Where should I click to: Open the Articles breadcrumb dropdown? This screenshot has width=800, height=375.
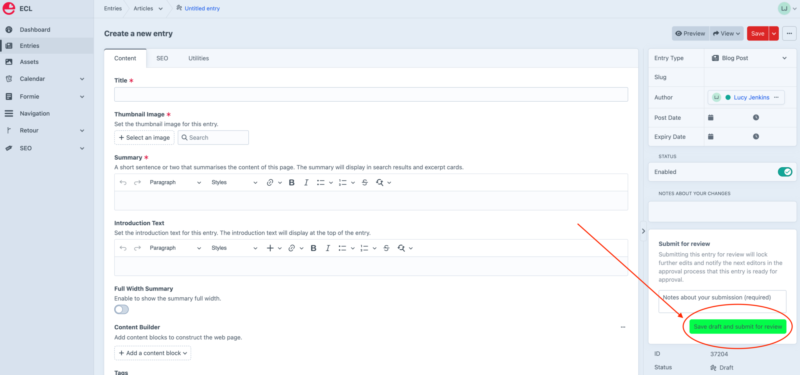coord(161,8)
